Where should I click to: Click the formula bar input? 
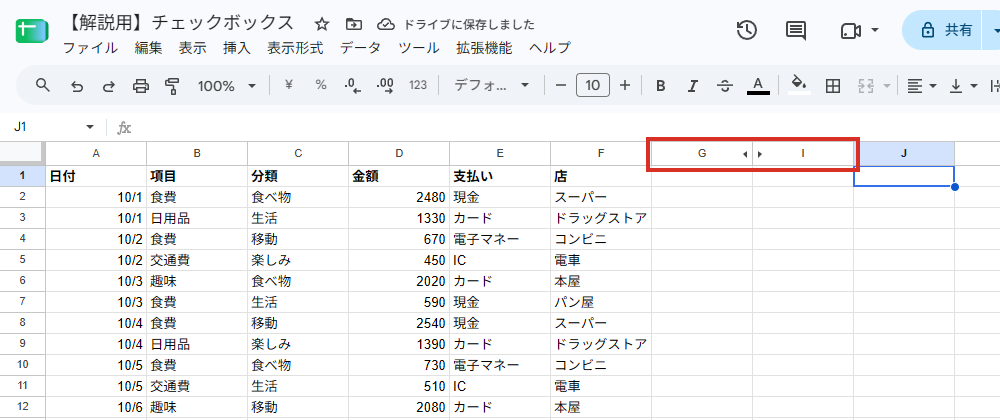click(x=568, y=127)
